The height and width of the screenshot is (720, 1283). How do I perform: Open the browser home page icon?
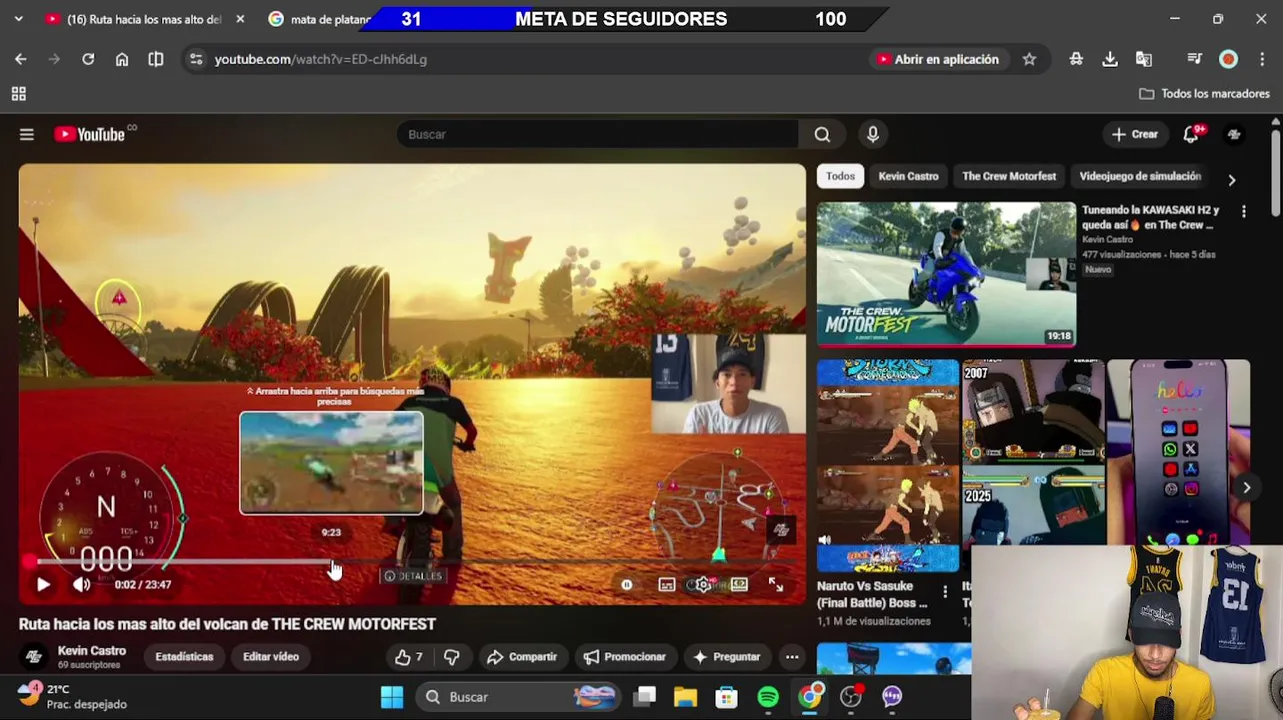[122, 59]
